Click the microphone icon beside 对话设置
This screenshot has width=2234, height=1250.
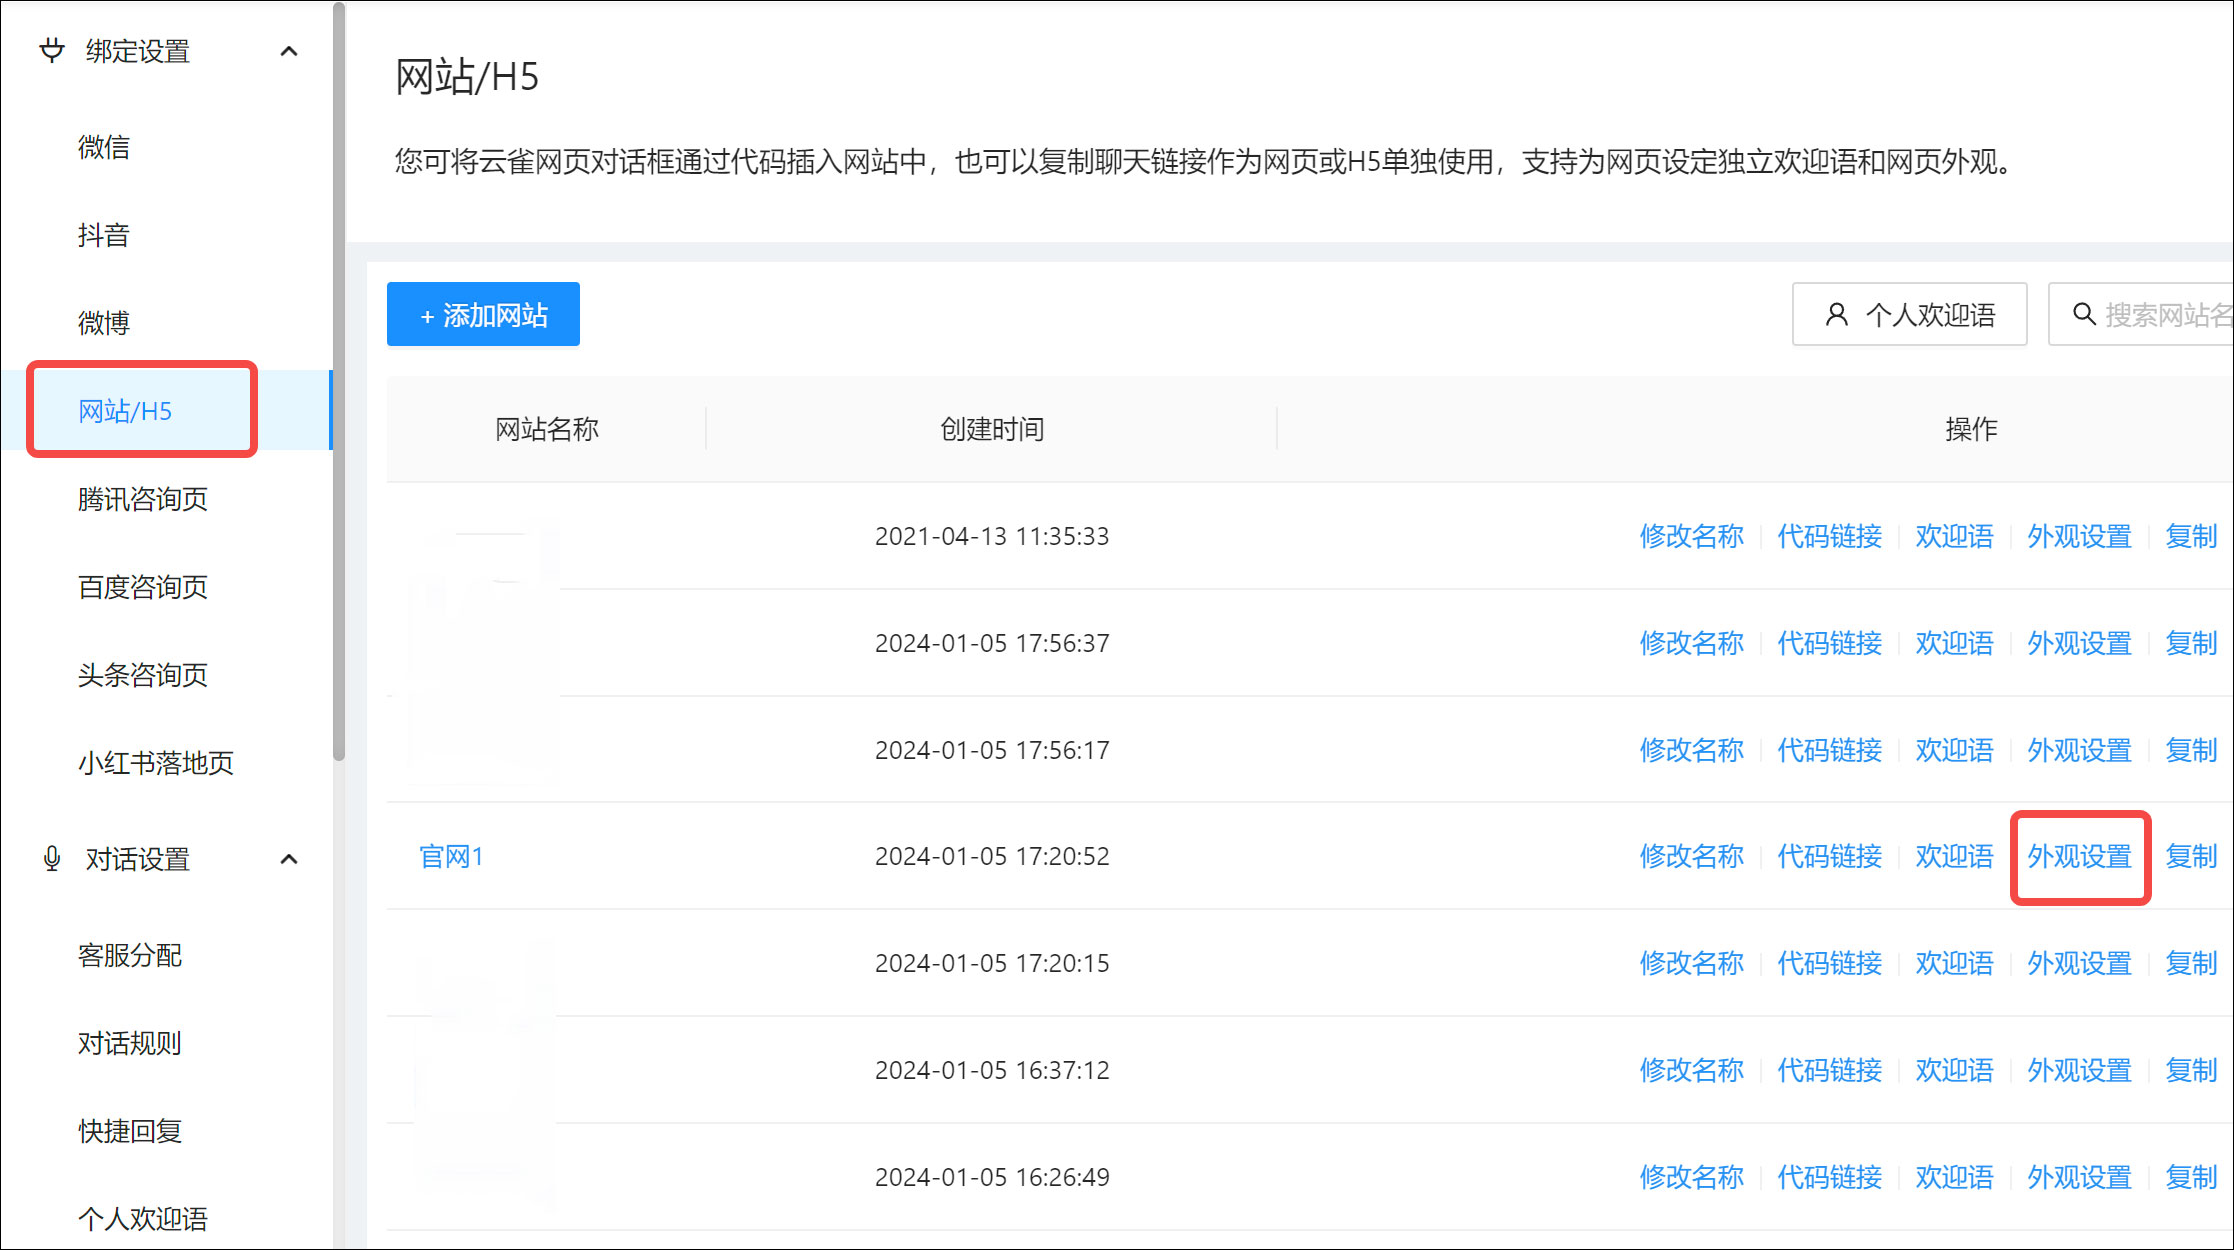[51, 858]
